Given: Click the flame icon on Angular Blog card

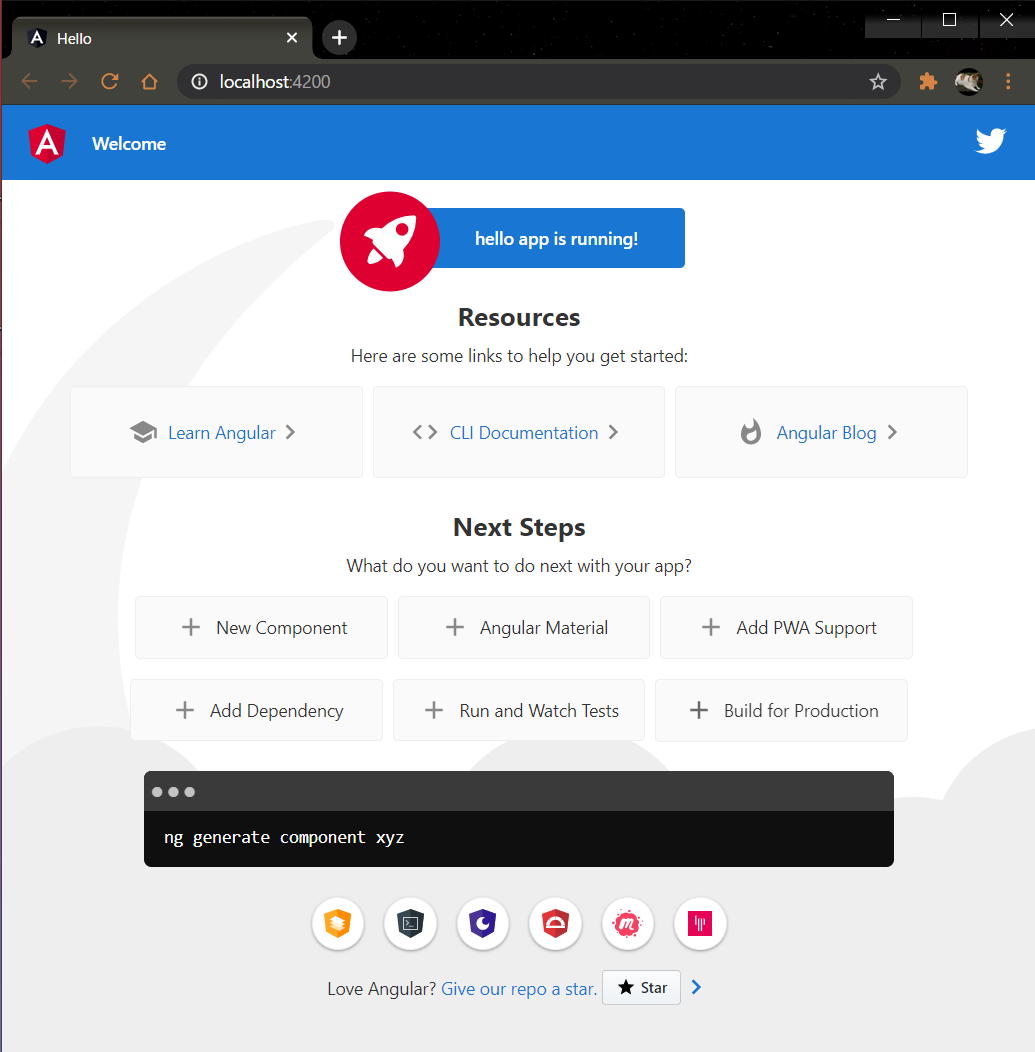Looking at the screenshot, I should click(751, 432).
